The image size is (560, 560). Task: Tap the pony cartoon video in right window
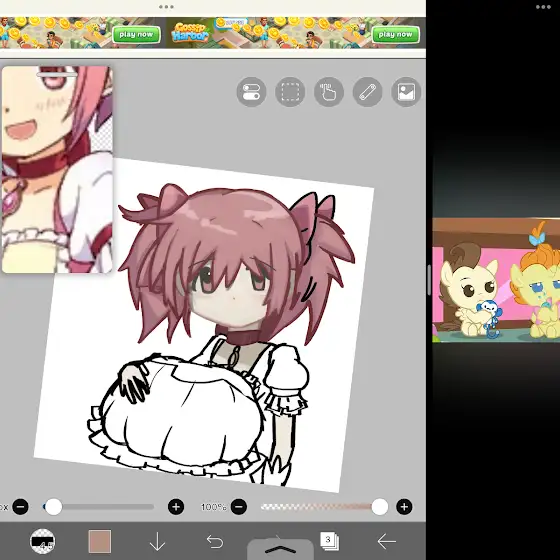[496, 280]
